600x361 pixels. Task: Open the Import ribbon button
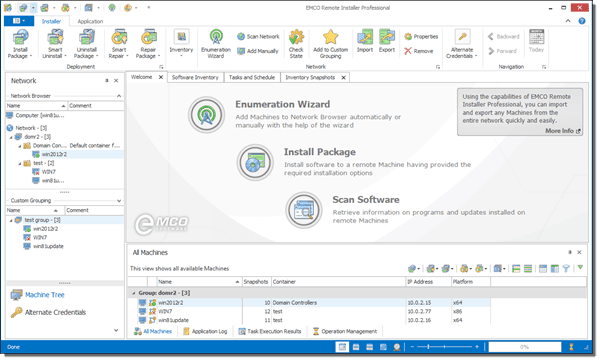click(365, 41)
